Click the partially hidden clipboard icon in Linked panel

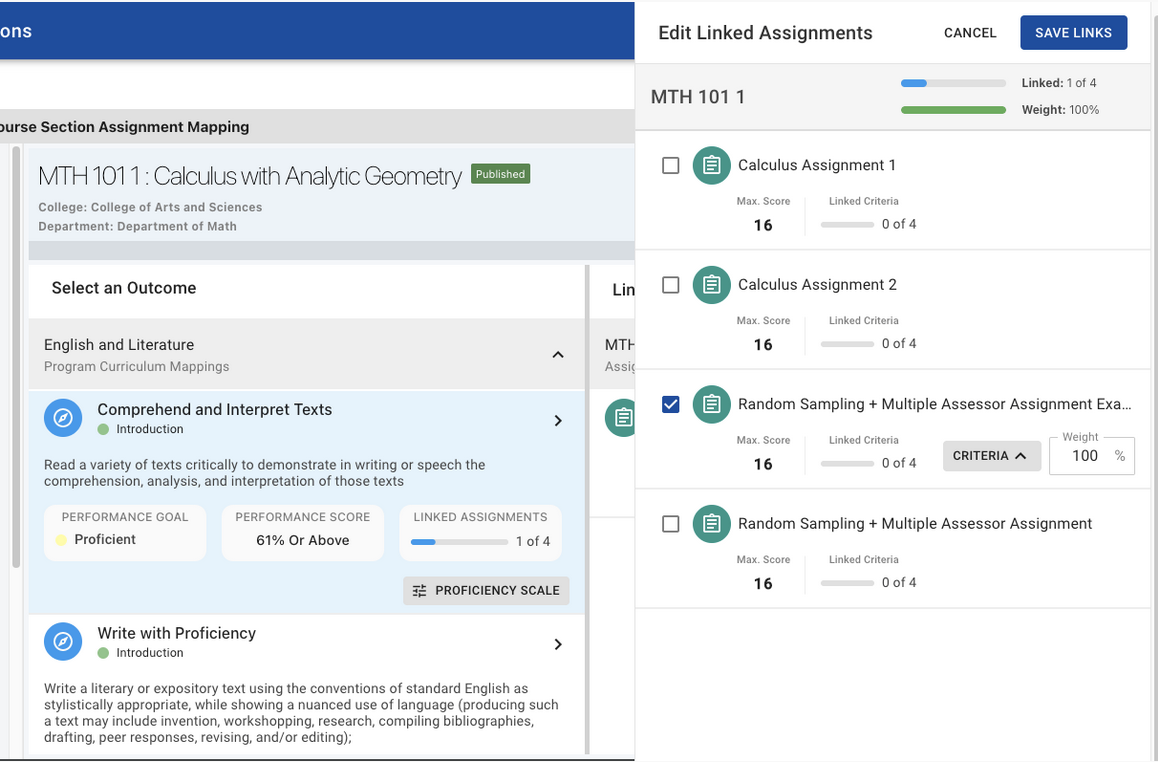(x=621, y=417)
